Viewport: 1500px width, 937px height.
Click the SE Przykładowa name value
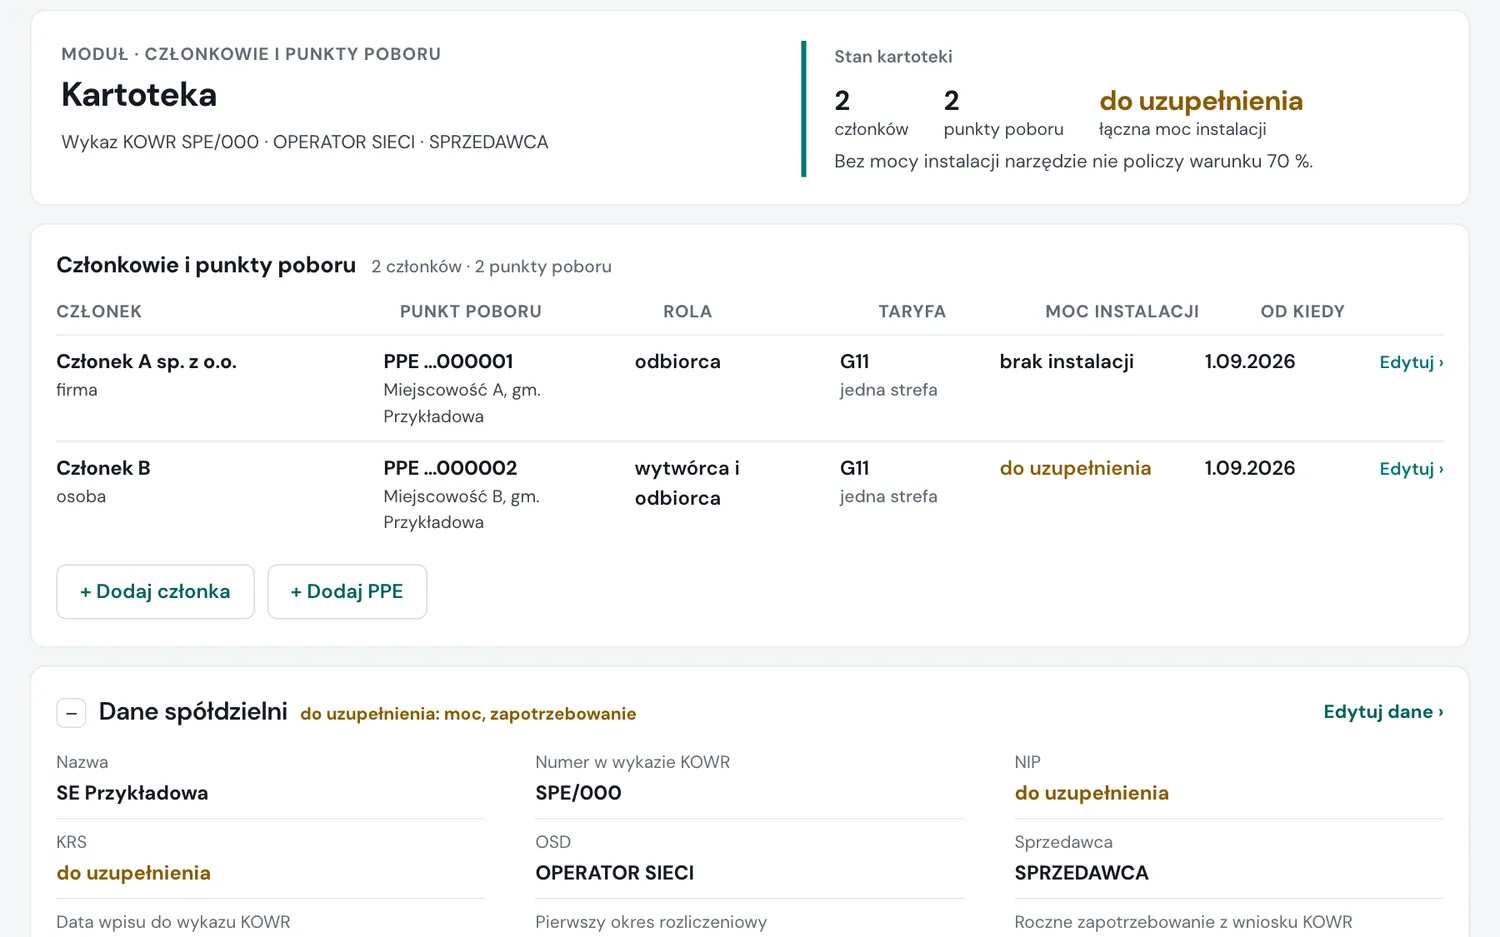click(x=132, y=793)
